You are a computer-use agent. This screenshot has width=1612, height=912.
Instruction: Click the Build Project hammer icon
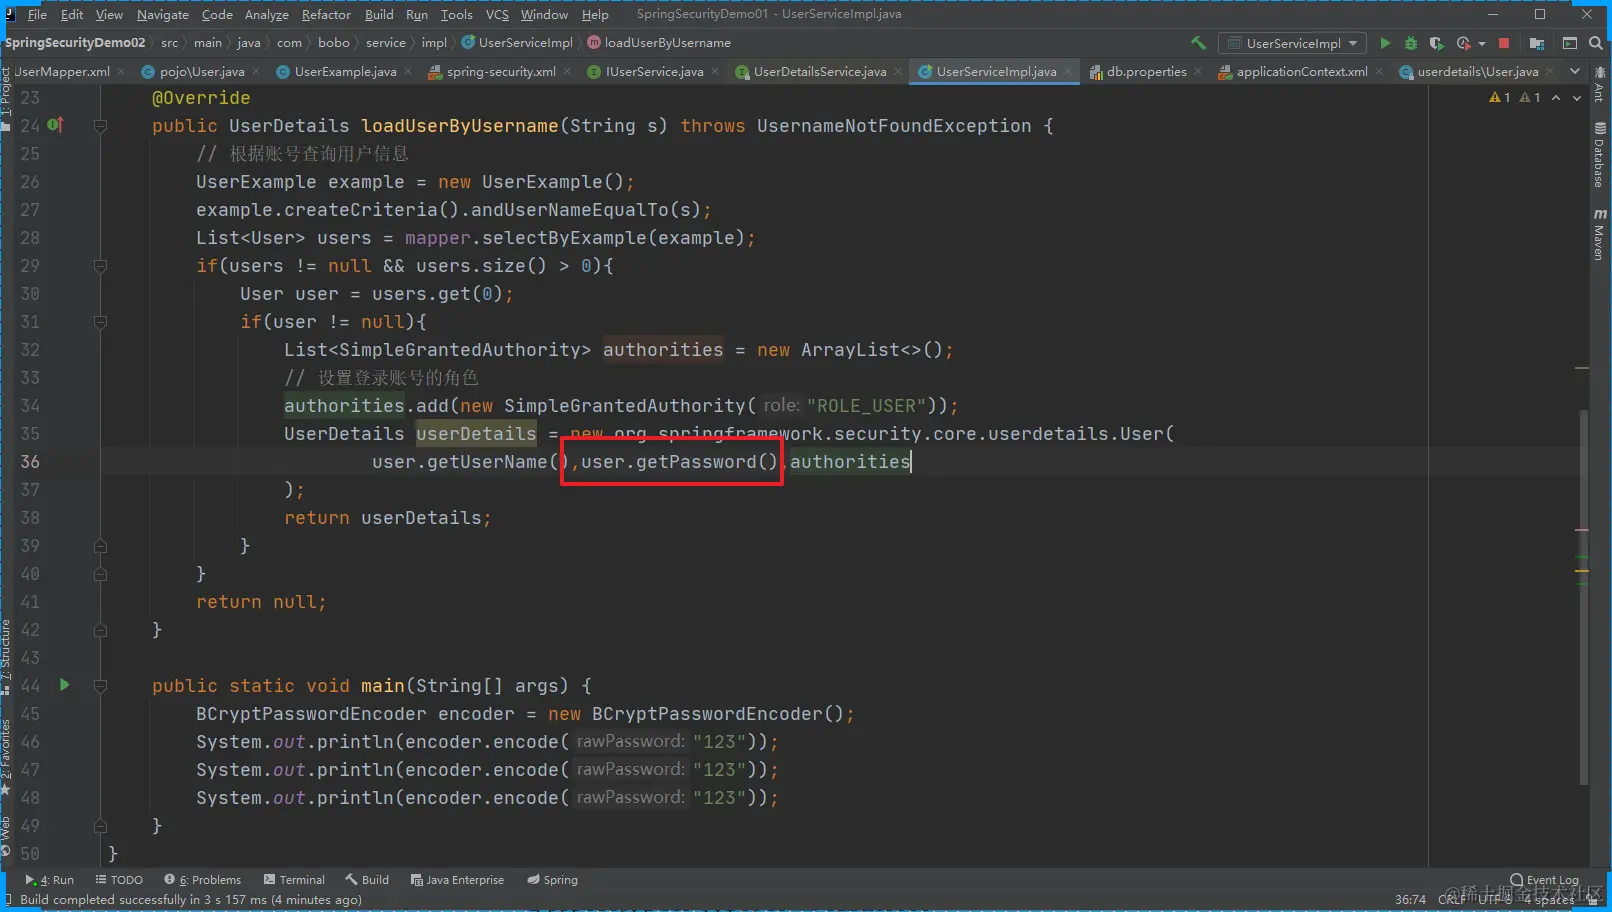[x=1198, y=43]
